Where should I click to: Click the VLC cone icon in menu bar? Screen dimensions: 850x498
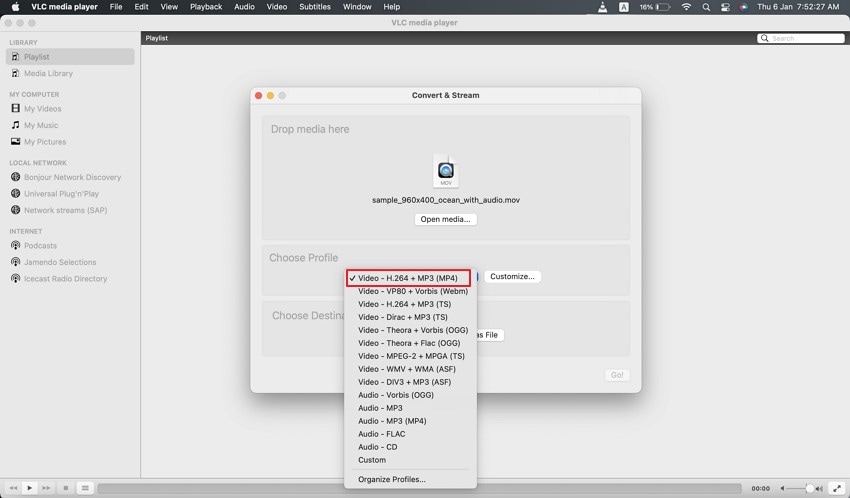pos(602,7)
